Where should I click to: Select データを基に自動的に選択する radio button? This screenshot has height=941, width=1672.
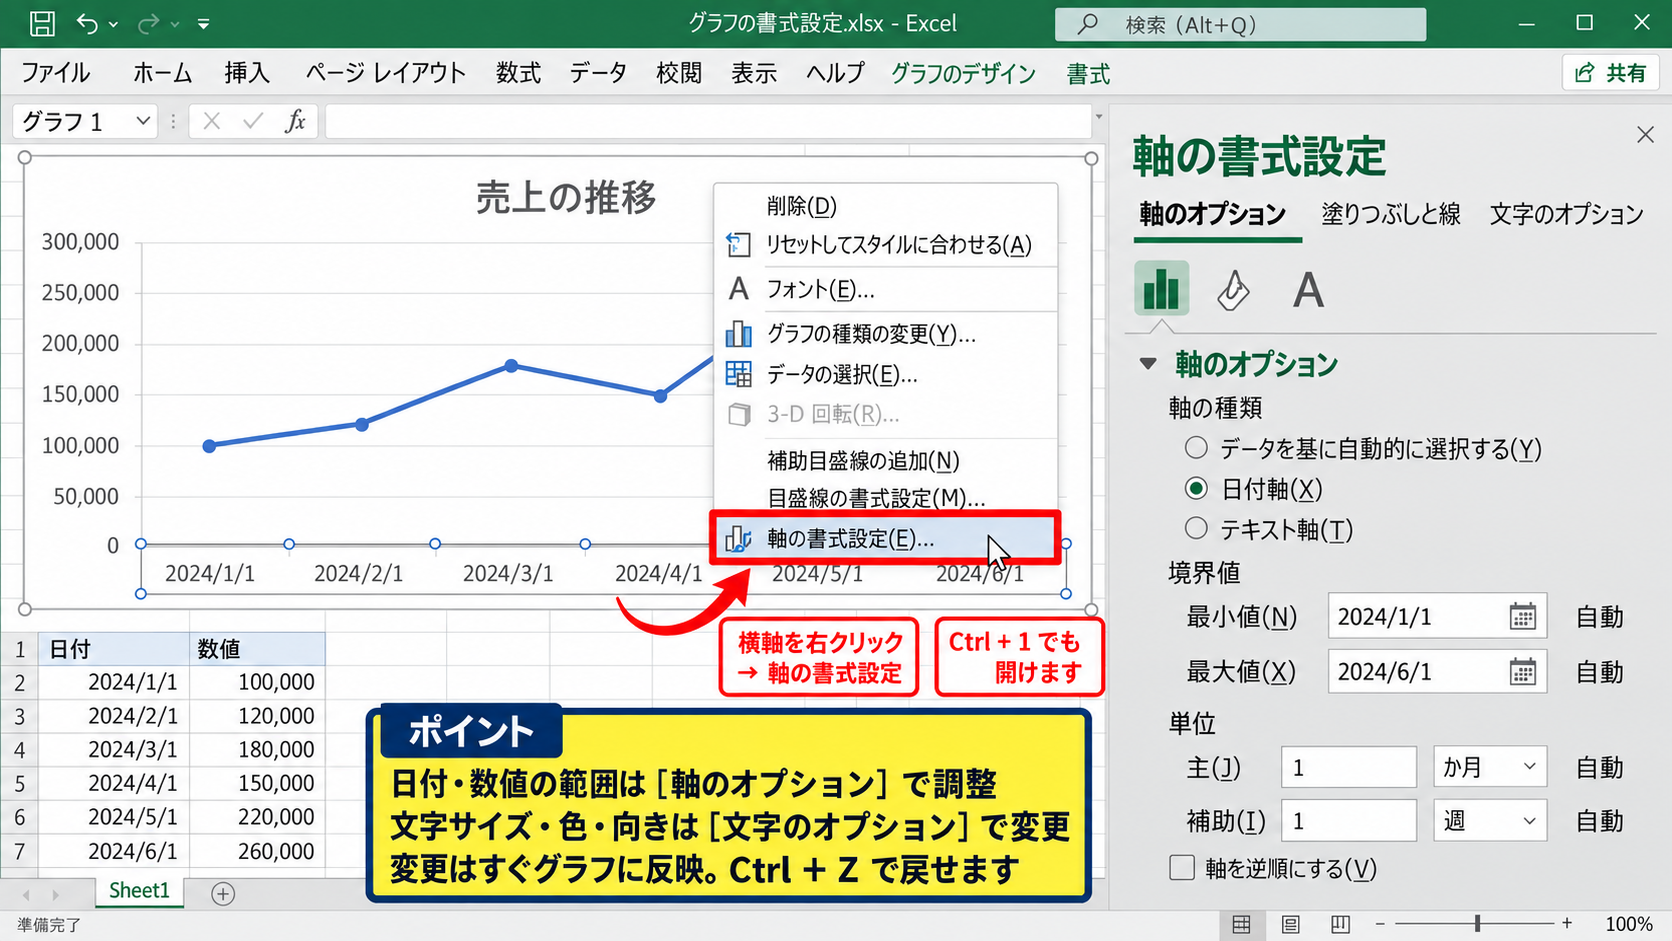click(x=1196, y=448)
